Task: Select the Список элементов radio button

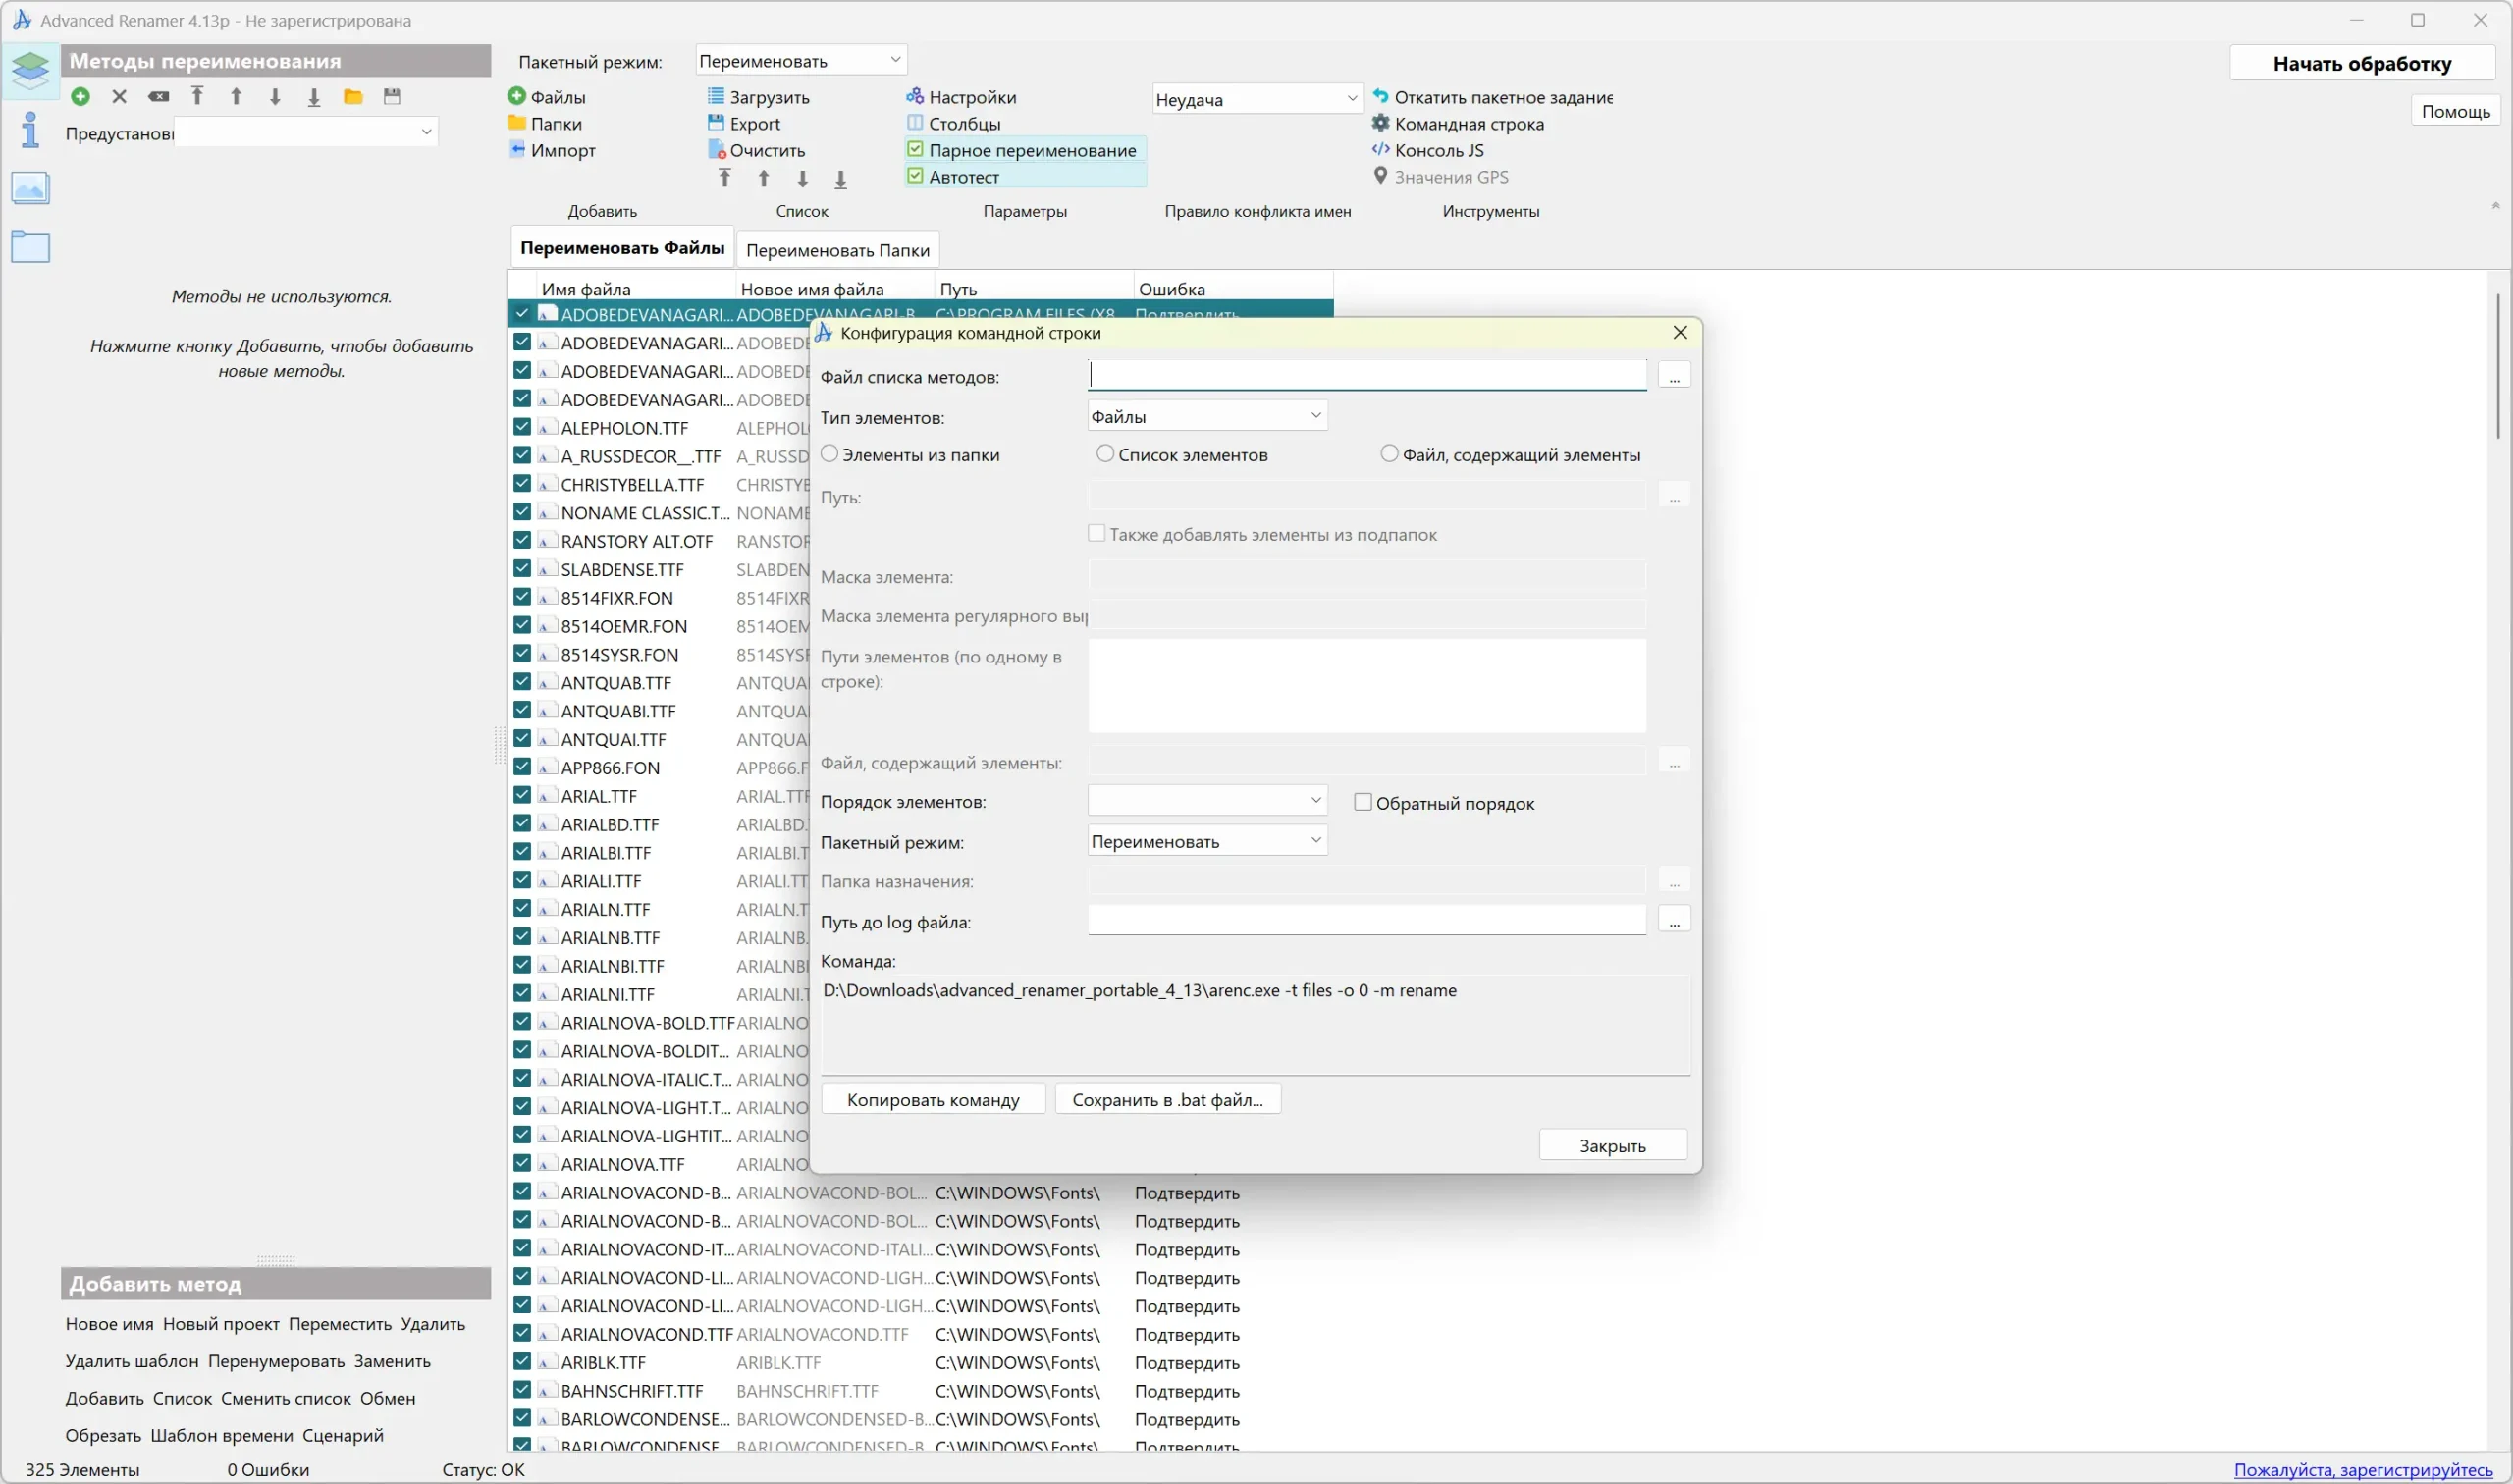Action: [x=1105, y=454]
